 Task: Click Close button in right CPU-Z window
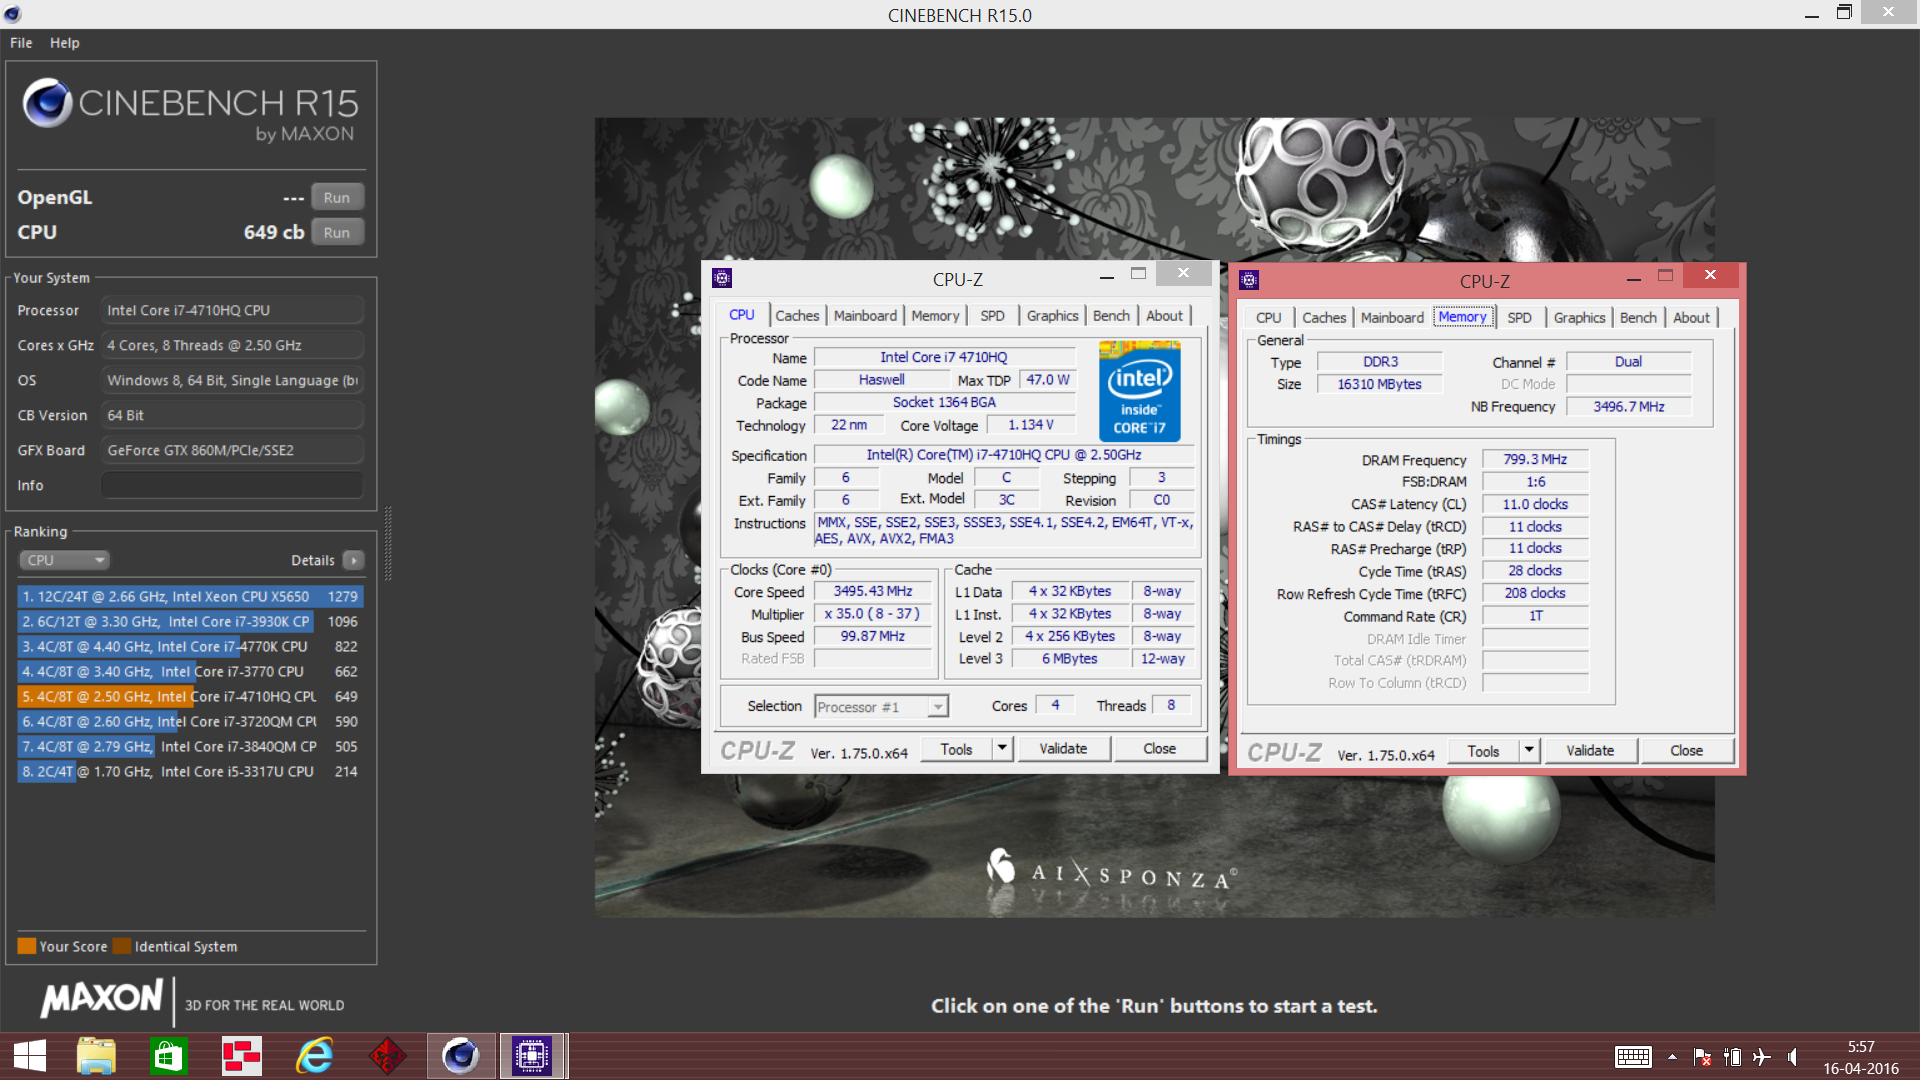pos(1686,751)
